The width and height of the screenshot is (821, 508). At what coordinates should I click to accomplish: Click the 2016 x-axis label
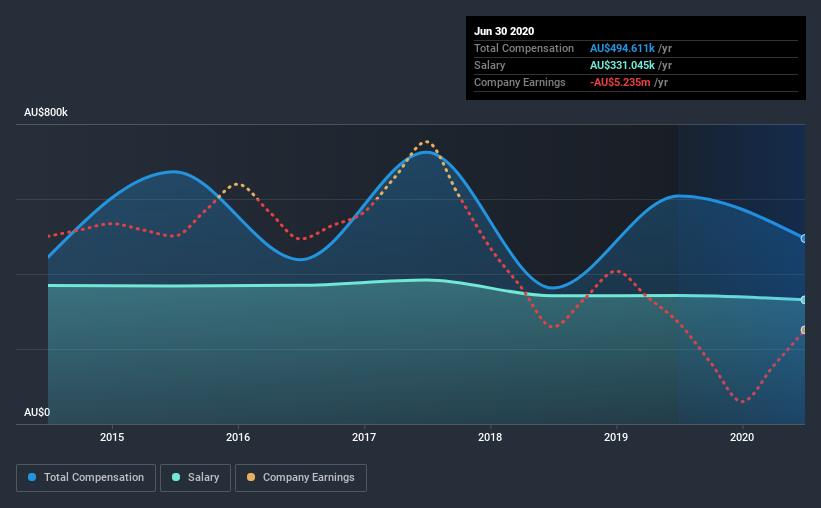point(238,437)
